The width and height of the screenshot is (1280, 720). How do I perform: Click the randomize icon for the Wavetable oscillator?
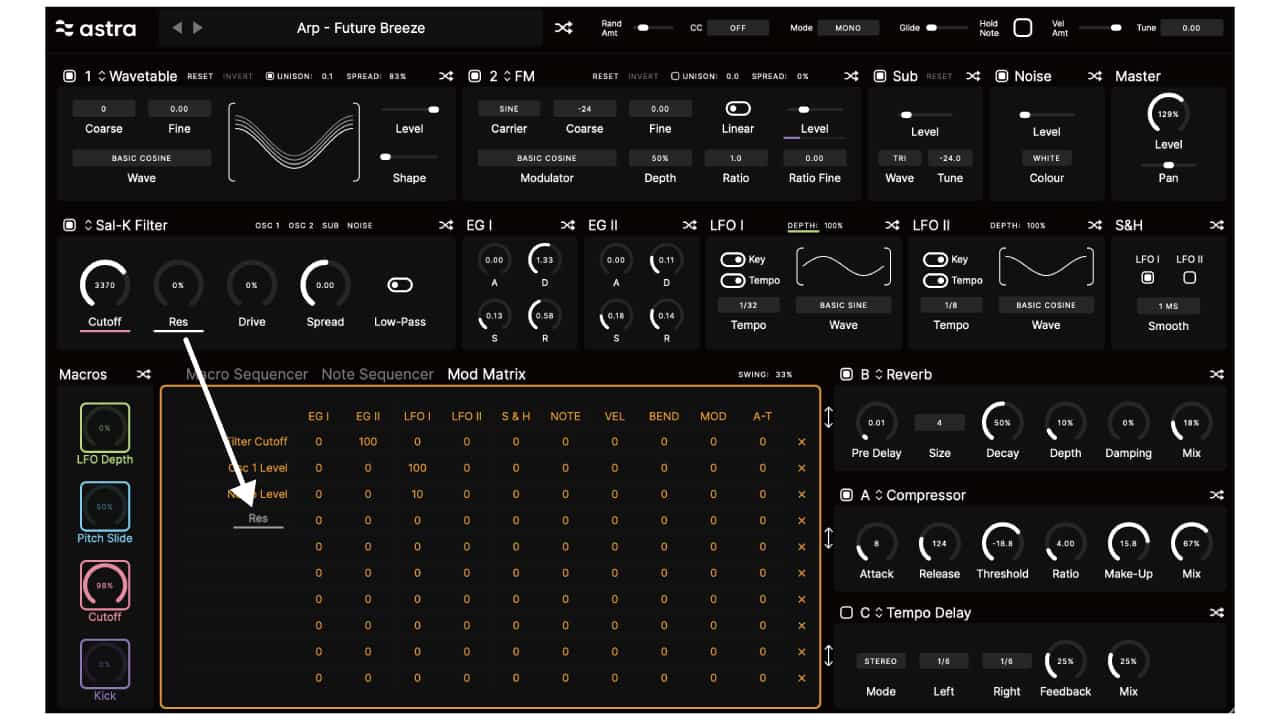tap(446, 75)
